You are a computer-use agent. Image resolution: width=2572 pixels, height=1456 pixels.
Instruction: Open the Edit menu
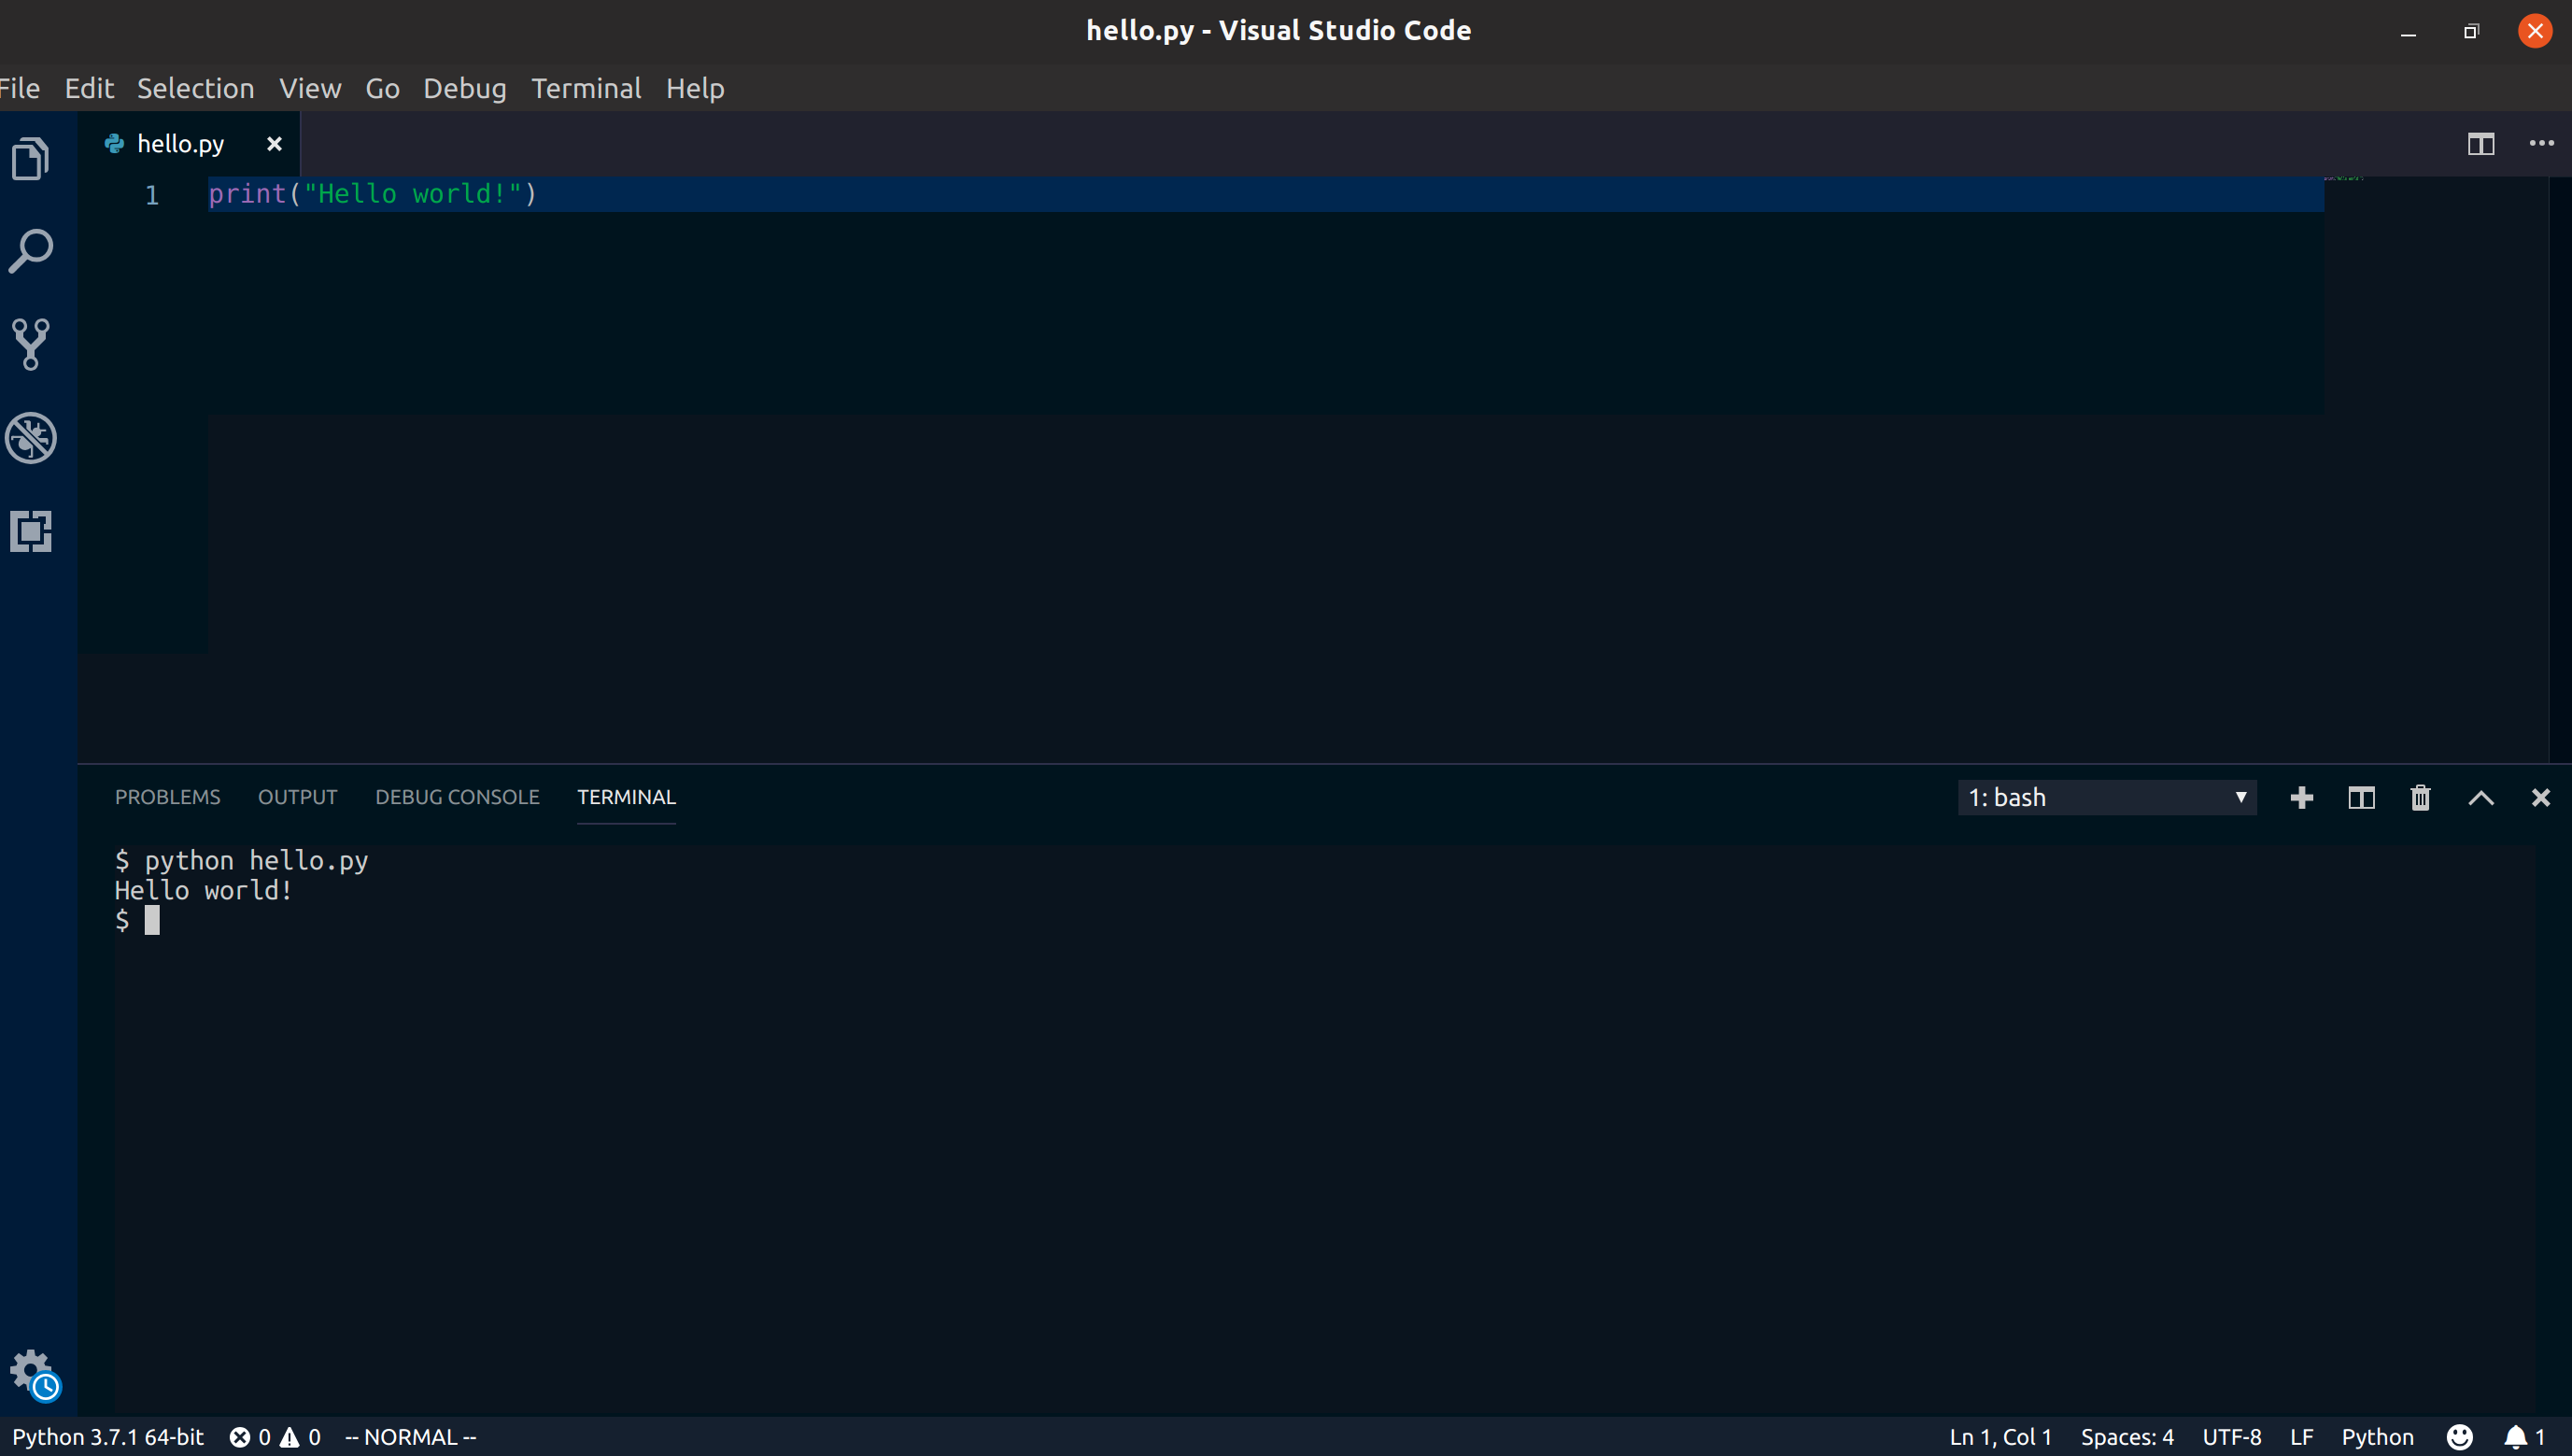[x=89, y=88]
